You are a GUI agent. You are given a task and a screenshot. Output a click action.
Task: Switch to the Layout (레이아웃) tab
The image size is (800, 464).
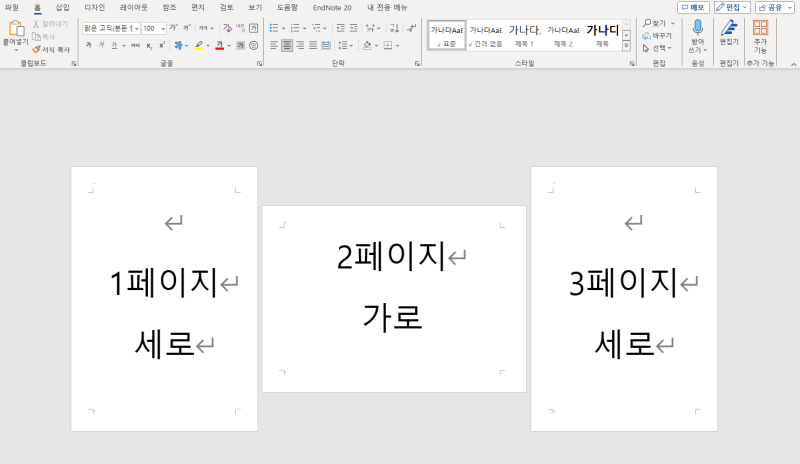134,8
